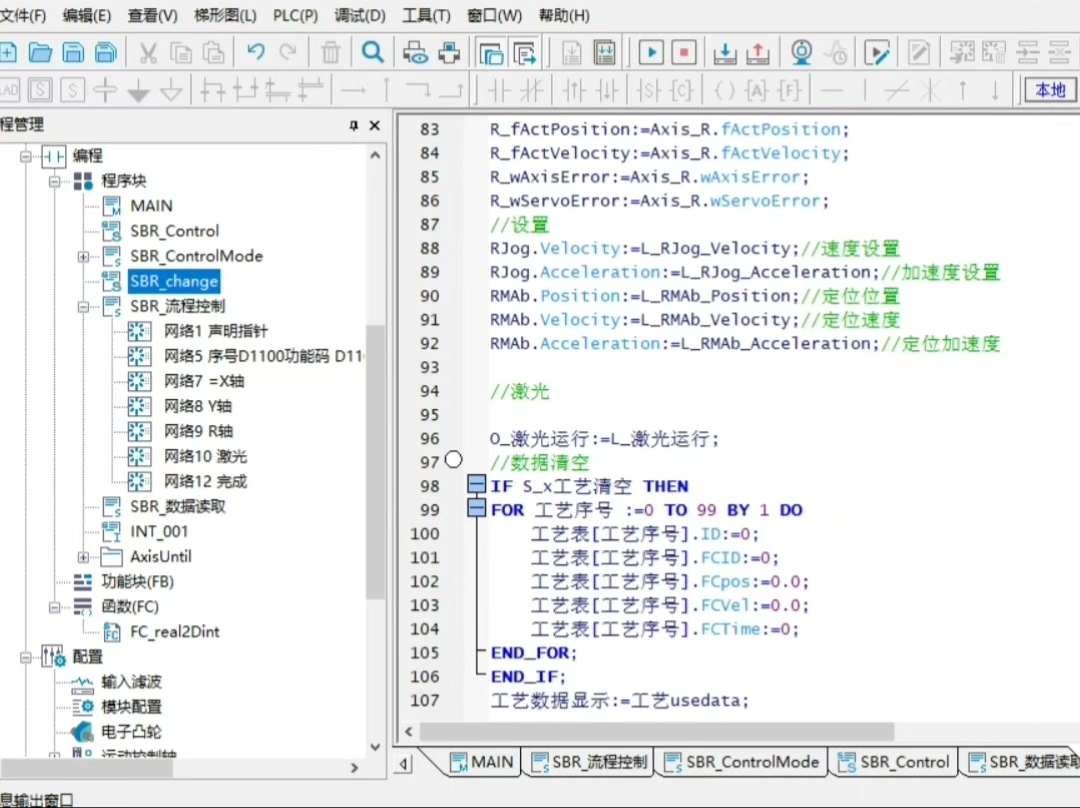Click the redo arrow icon
The width and height of the screenshot is (1080, 808).
tap(288, 52)
